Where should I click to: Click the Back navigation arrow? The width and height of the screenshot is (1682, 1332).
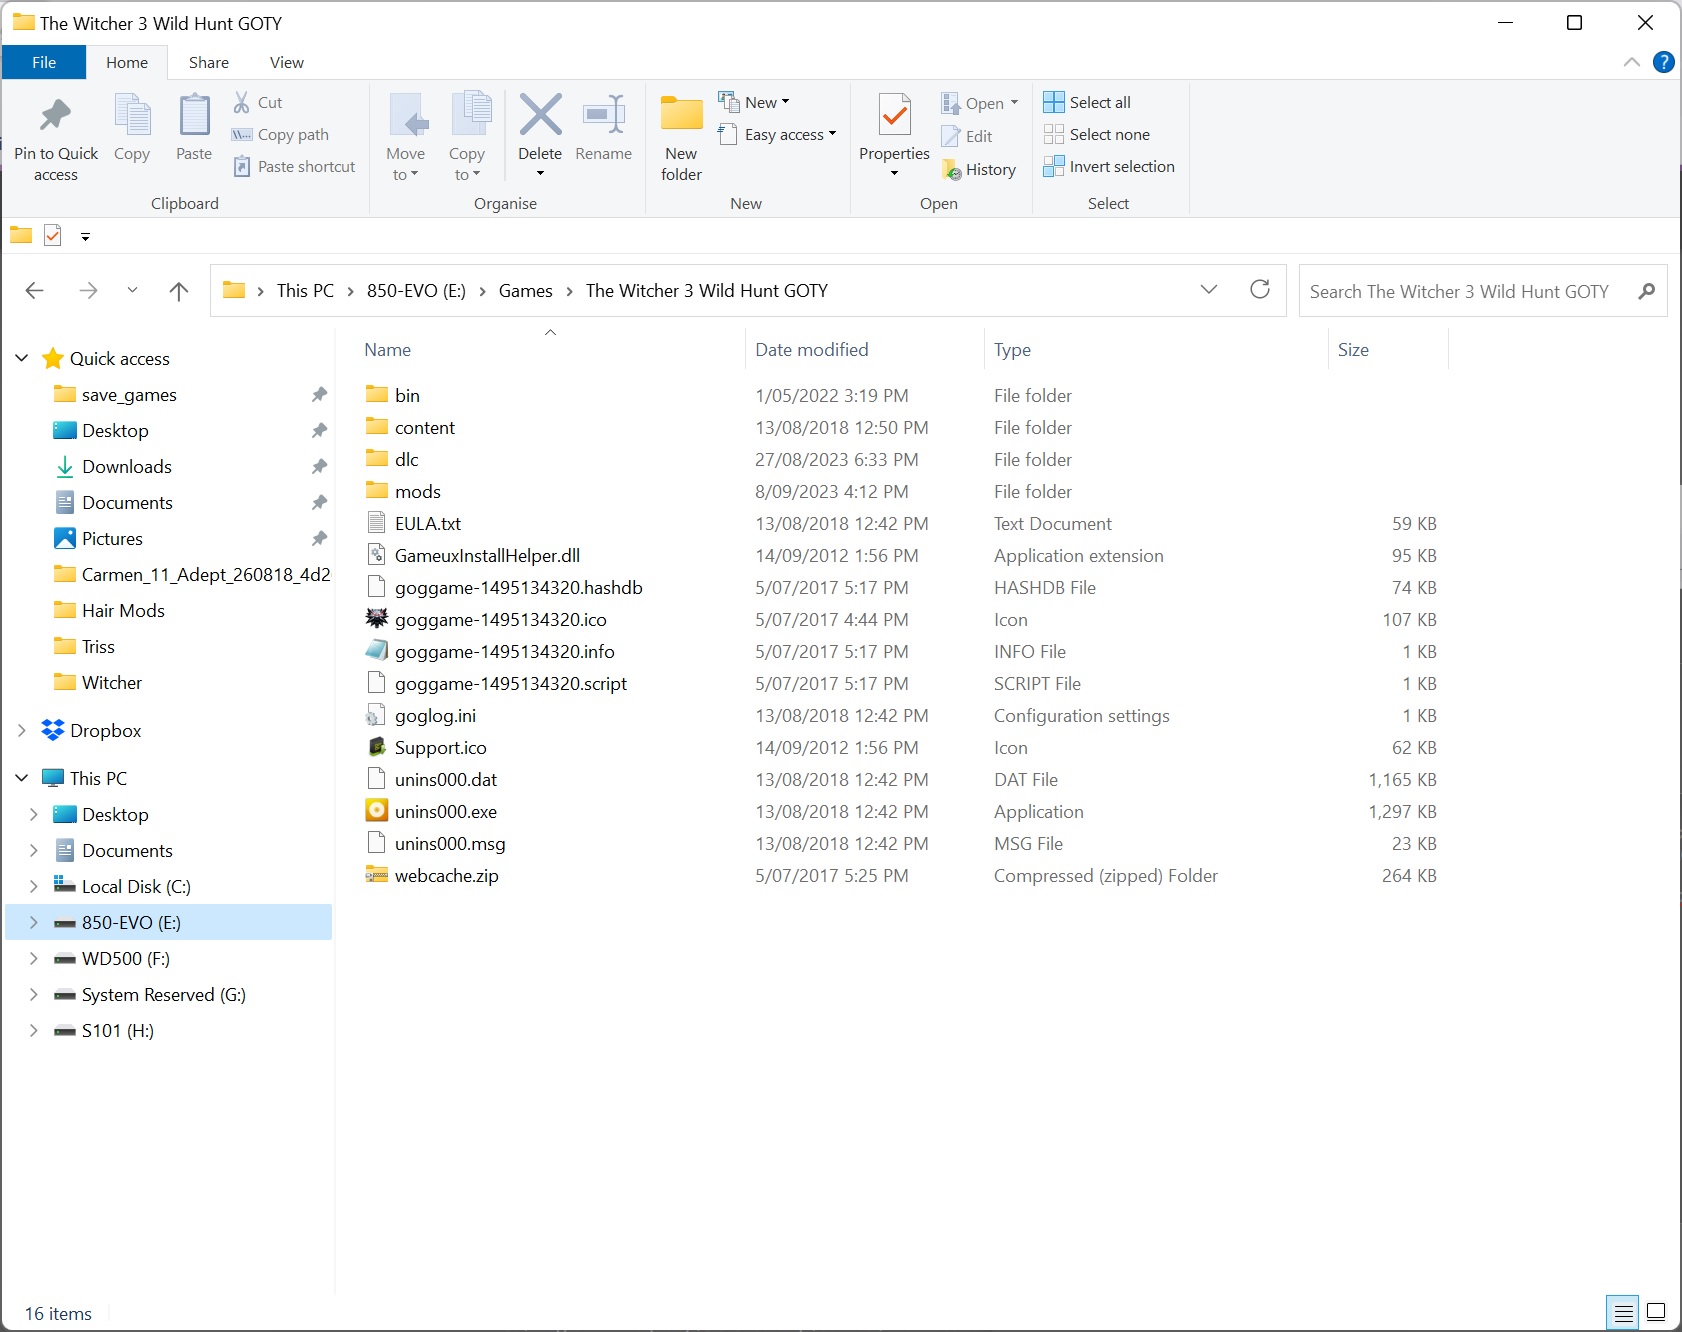[x=34, y=291]
